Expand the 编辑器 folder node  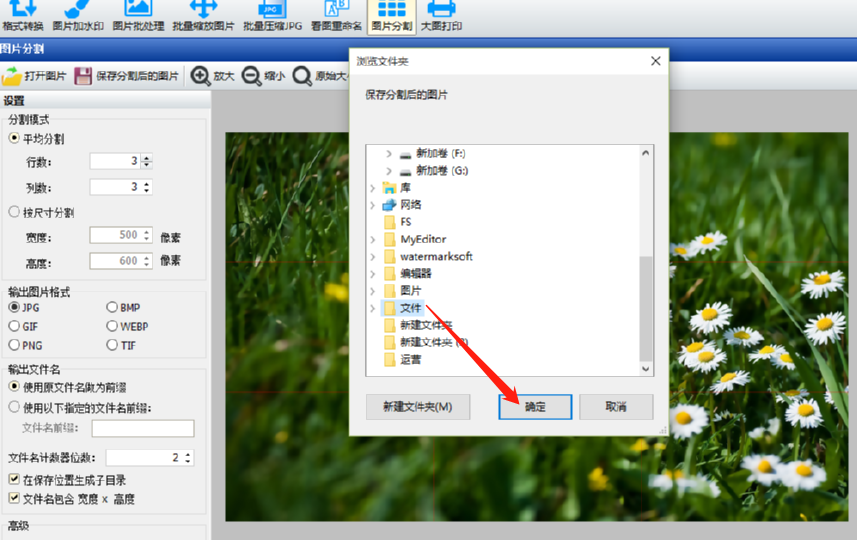point(373,274)
